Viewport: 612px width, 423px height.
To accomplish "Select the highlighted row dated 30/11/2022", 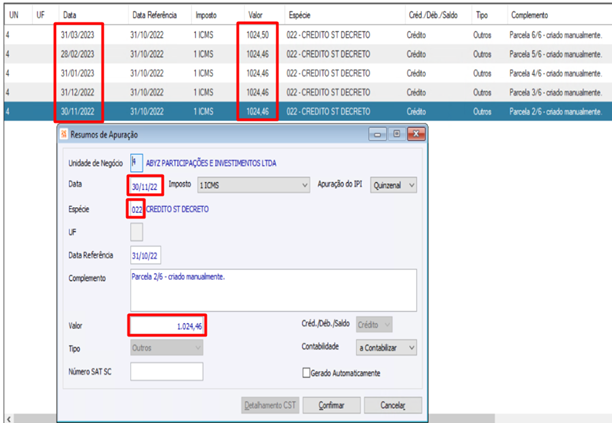I will (x=308, y=111).
